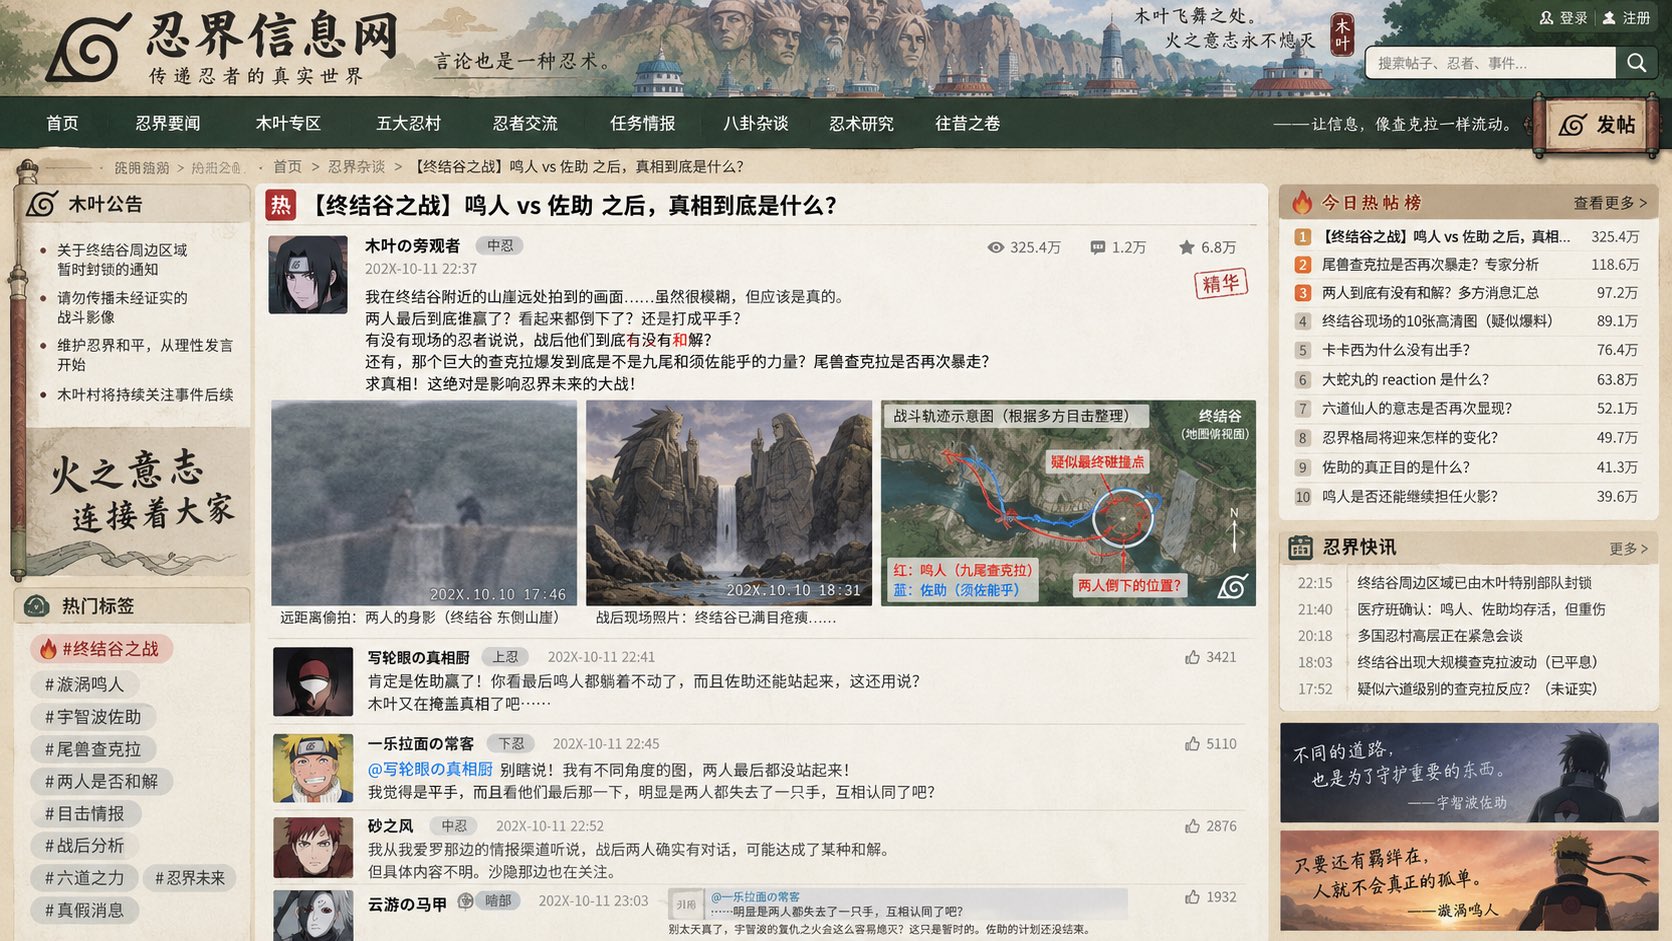Click the comment bubble icon showing 1.2万
Viewport: 1672px width, 941px height.
1097,247
